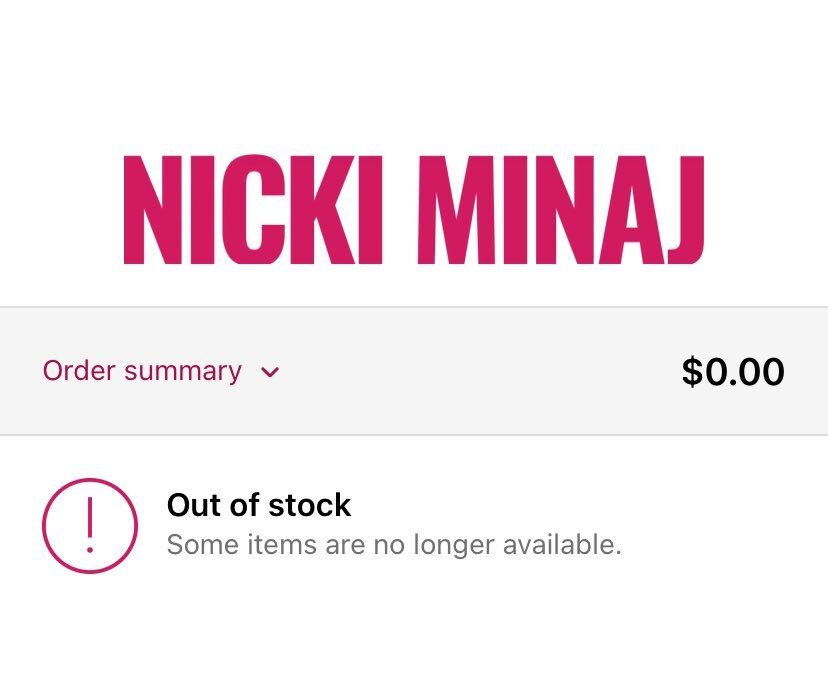Collapse the Order summary panel
828x700 pixels.
click(160, 371)
